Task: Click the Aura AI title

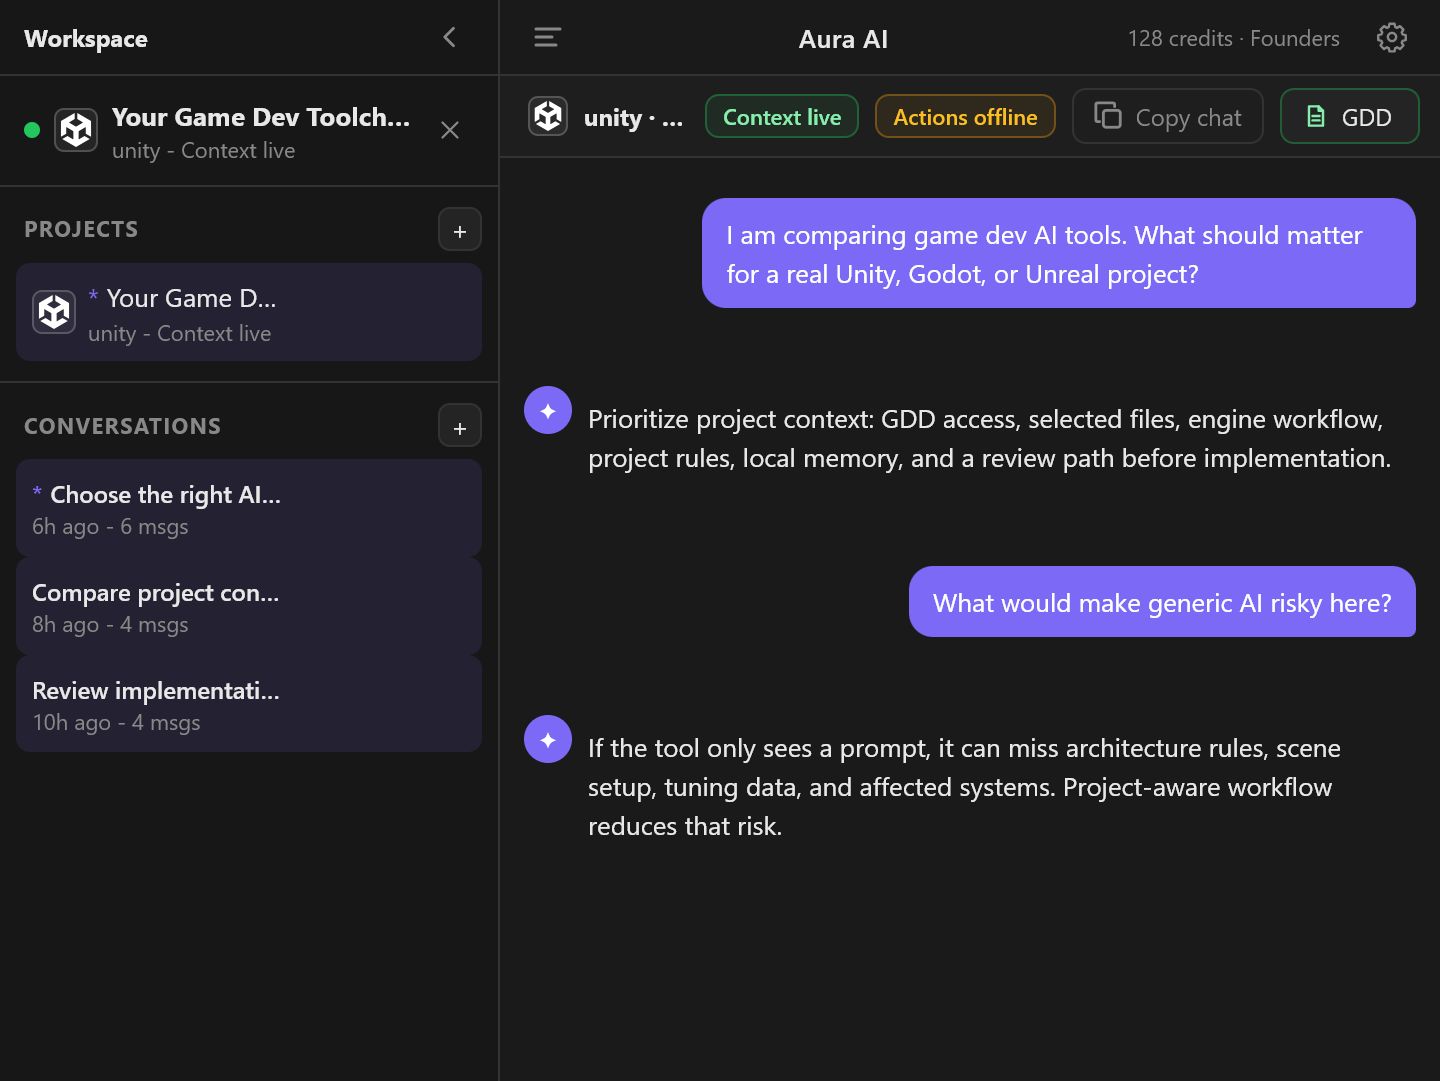Action: pyautogui.click(x=843, y=38)
